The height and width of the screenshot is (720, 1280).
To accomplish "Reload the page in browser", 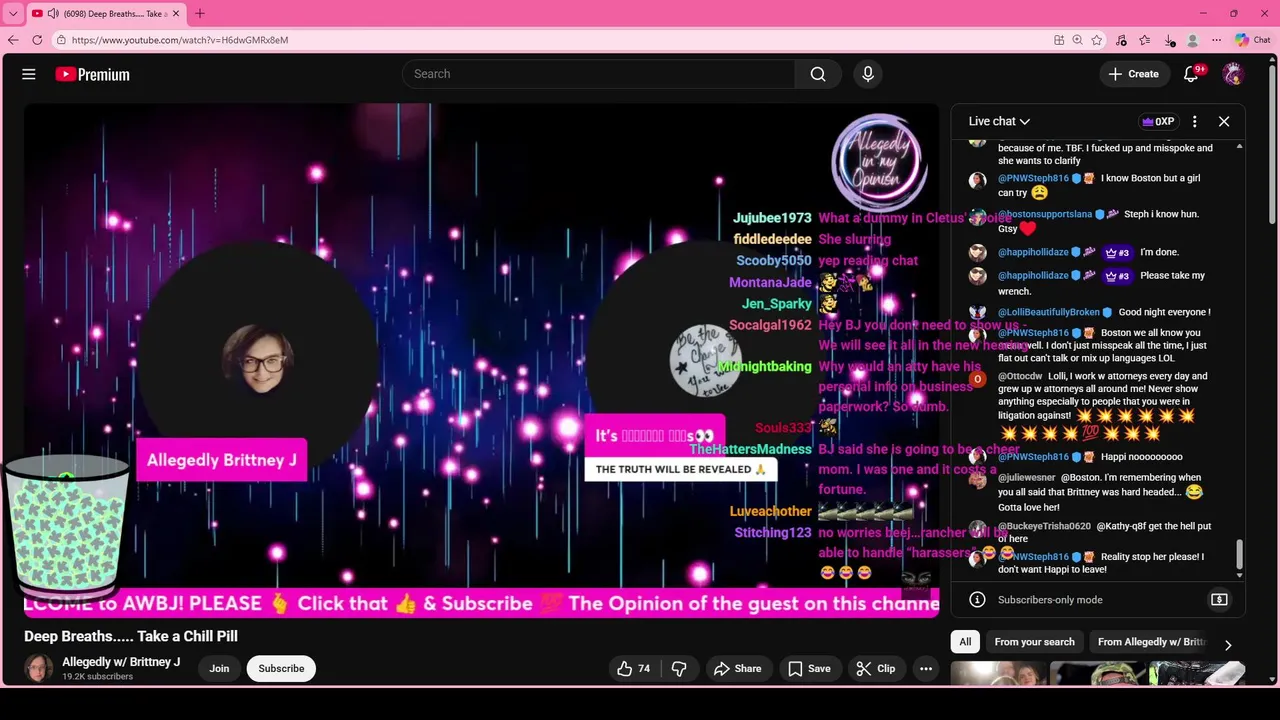I will [37, 40].
